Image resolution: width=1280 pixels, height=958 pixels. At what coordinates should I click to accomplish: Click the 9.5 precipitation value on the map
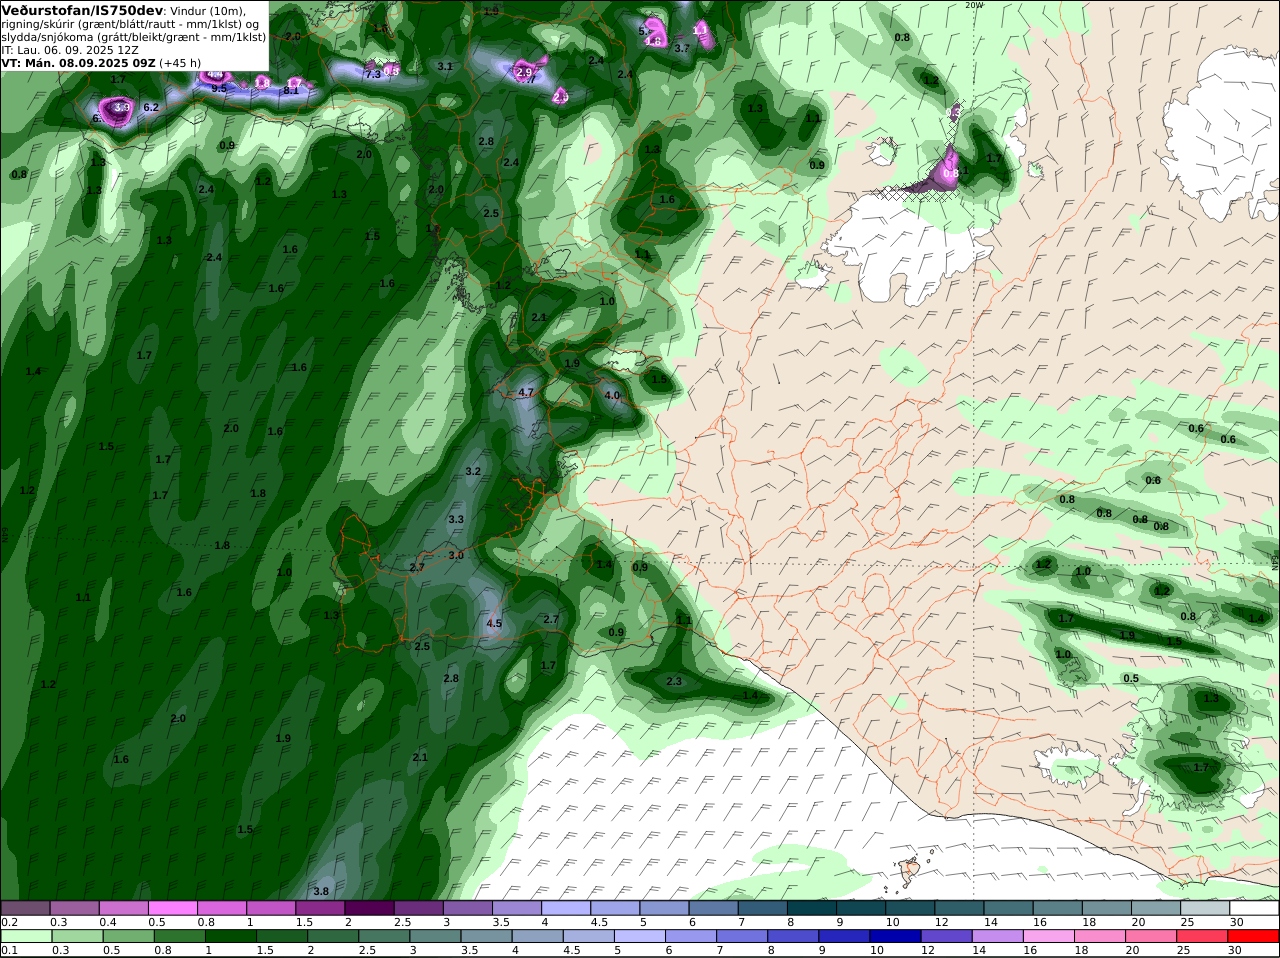click(x=219, y=89)
